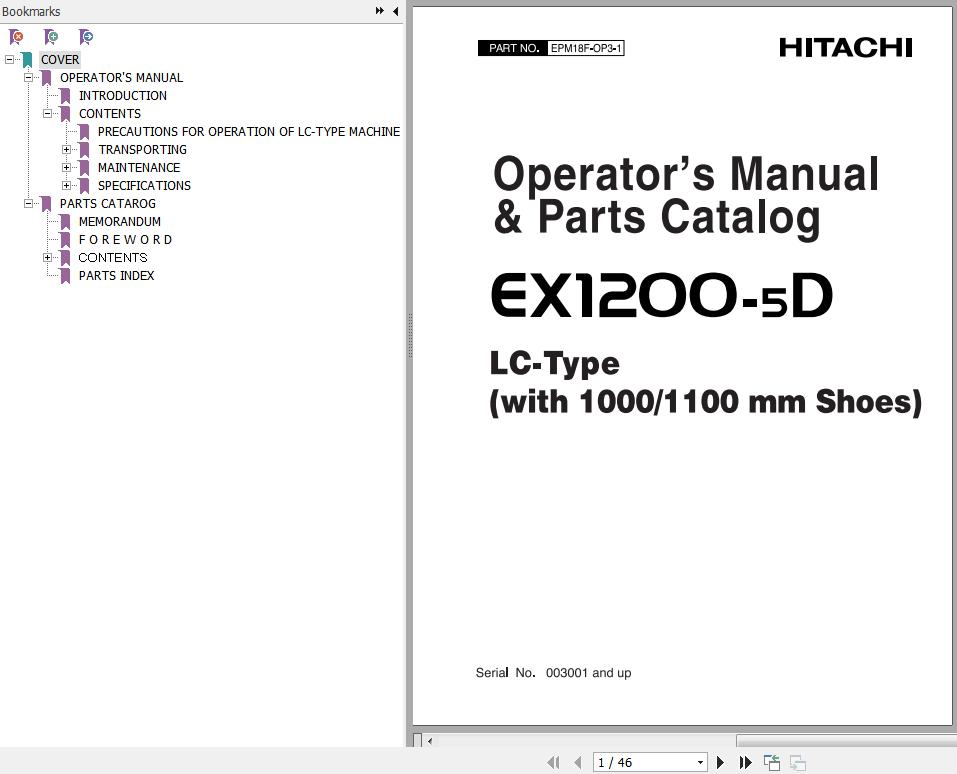Collapse the CONTENTS node under OPERATOR'S MANUAL
This screenshot has height=774, width=957.
(x=47, y=114)
